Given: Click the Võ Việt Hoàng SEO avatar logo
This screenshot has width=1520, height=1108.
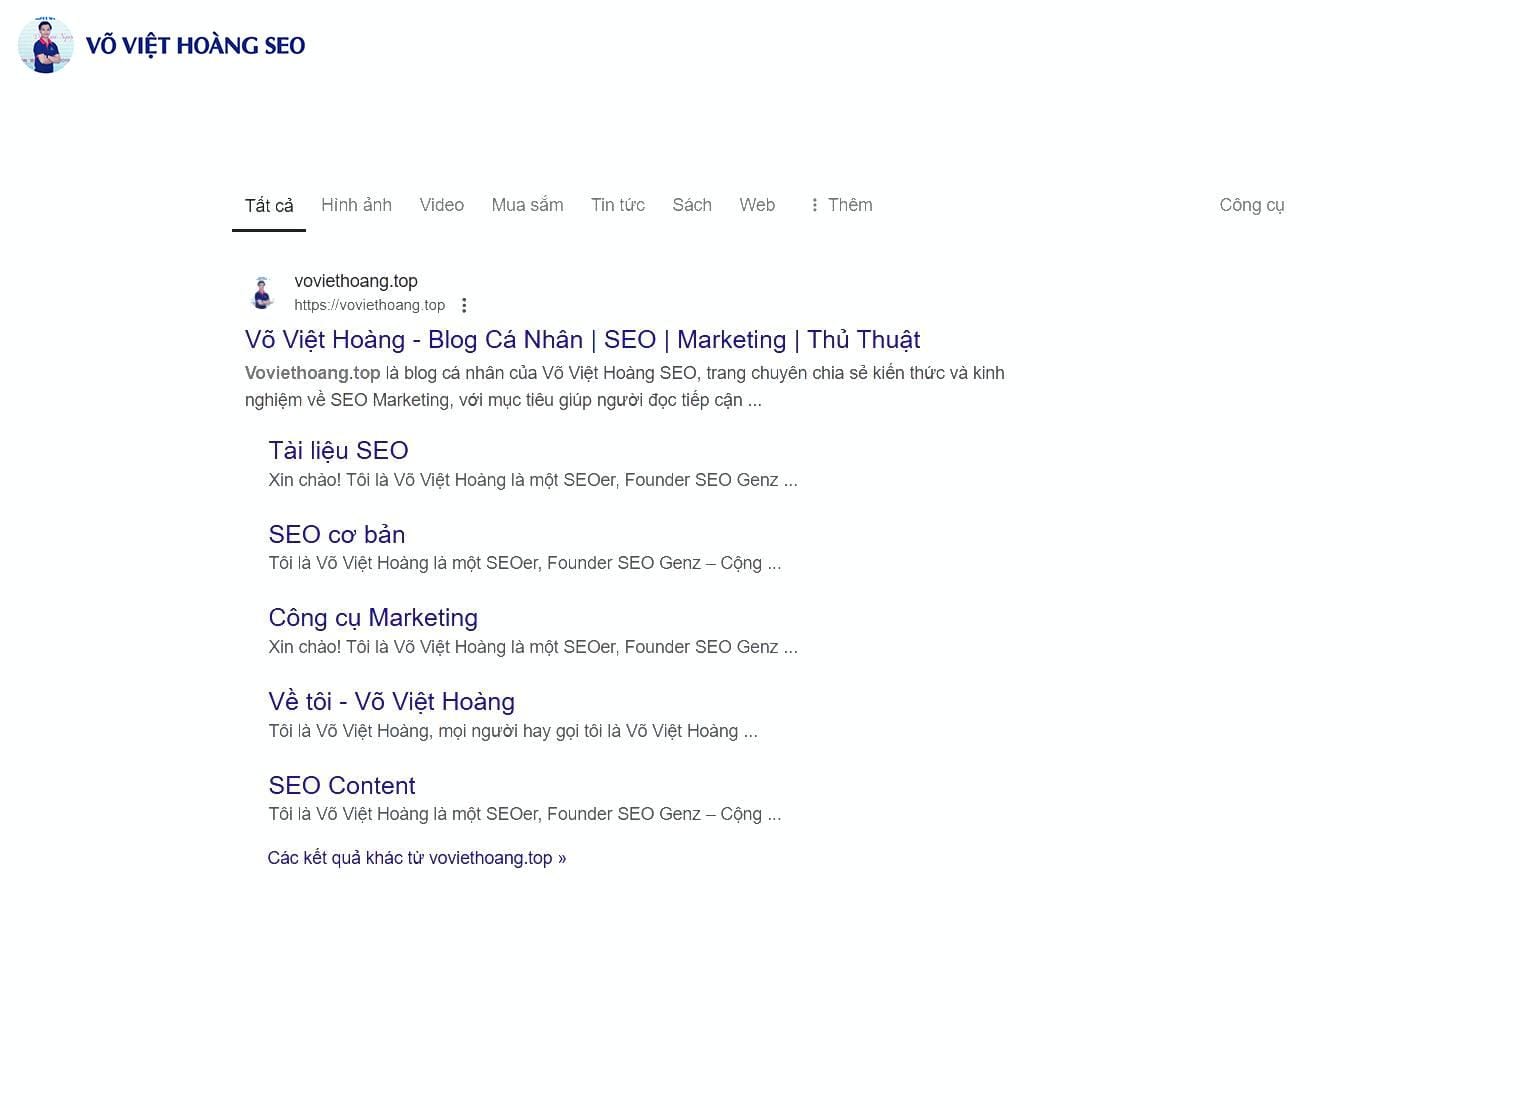Looking at the screenshot, I should click(46, 46).
